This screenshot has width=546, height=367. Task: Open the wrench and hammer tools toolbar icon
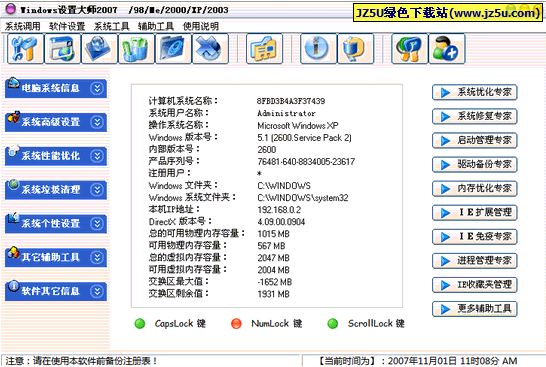(x=25, y=49)
